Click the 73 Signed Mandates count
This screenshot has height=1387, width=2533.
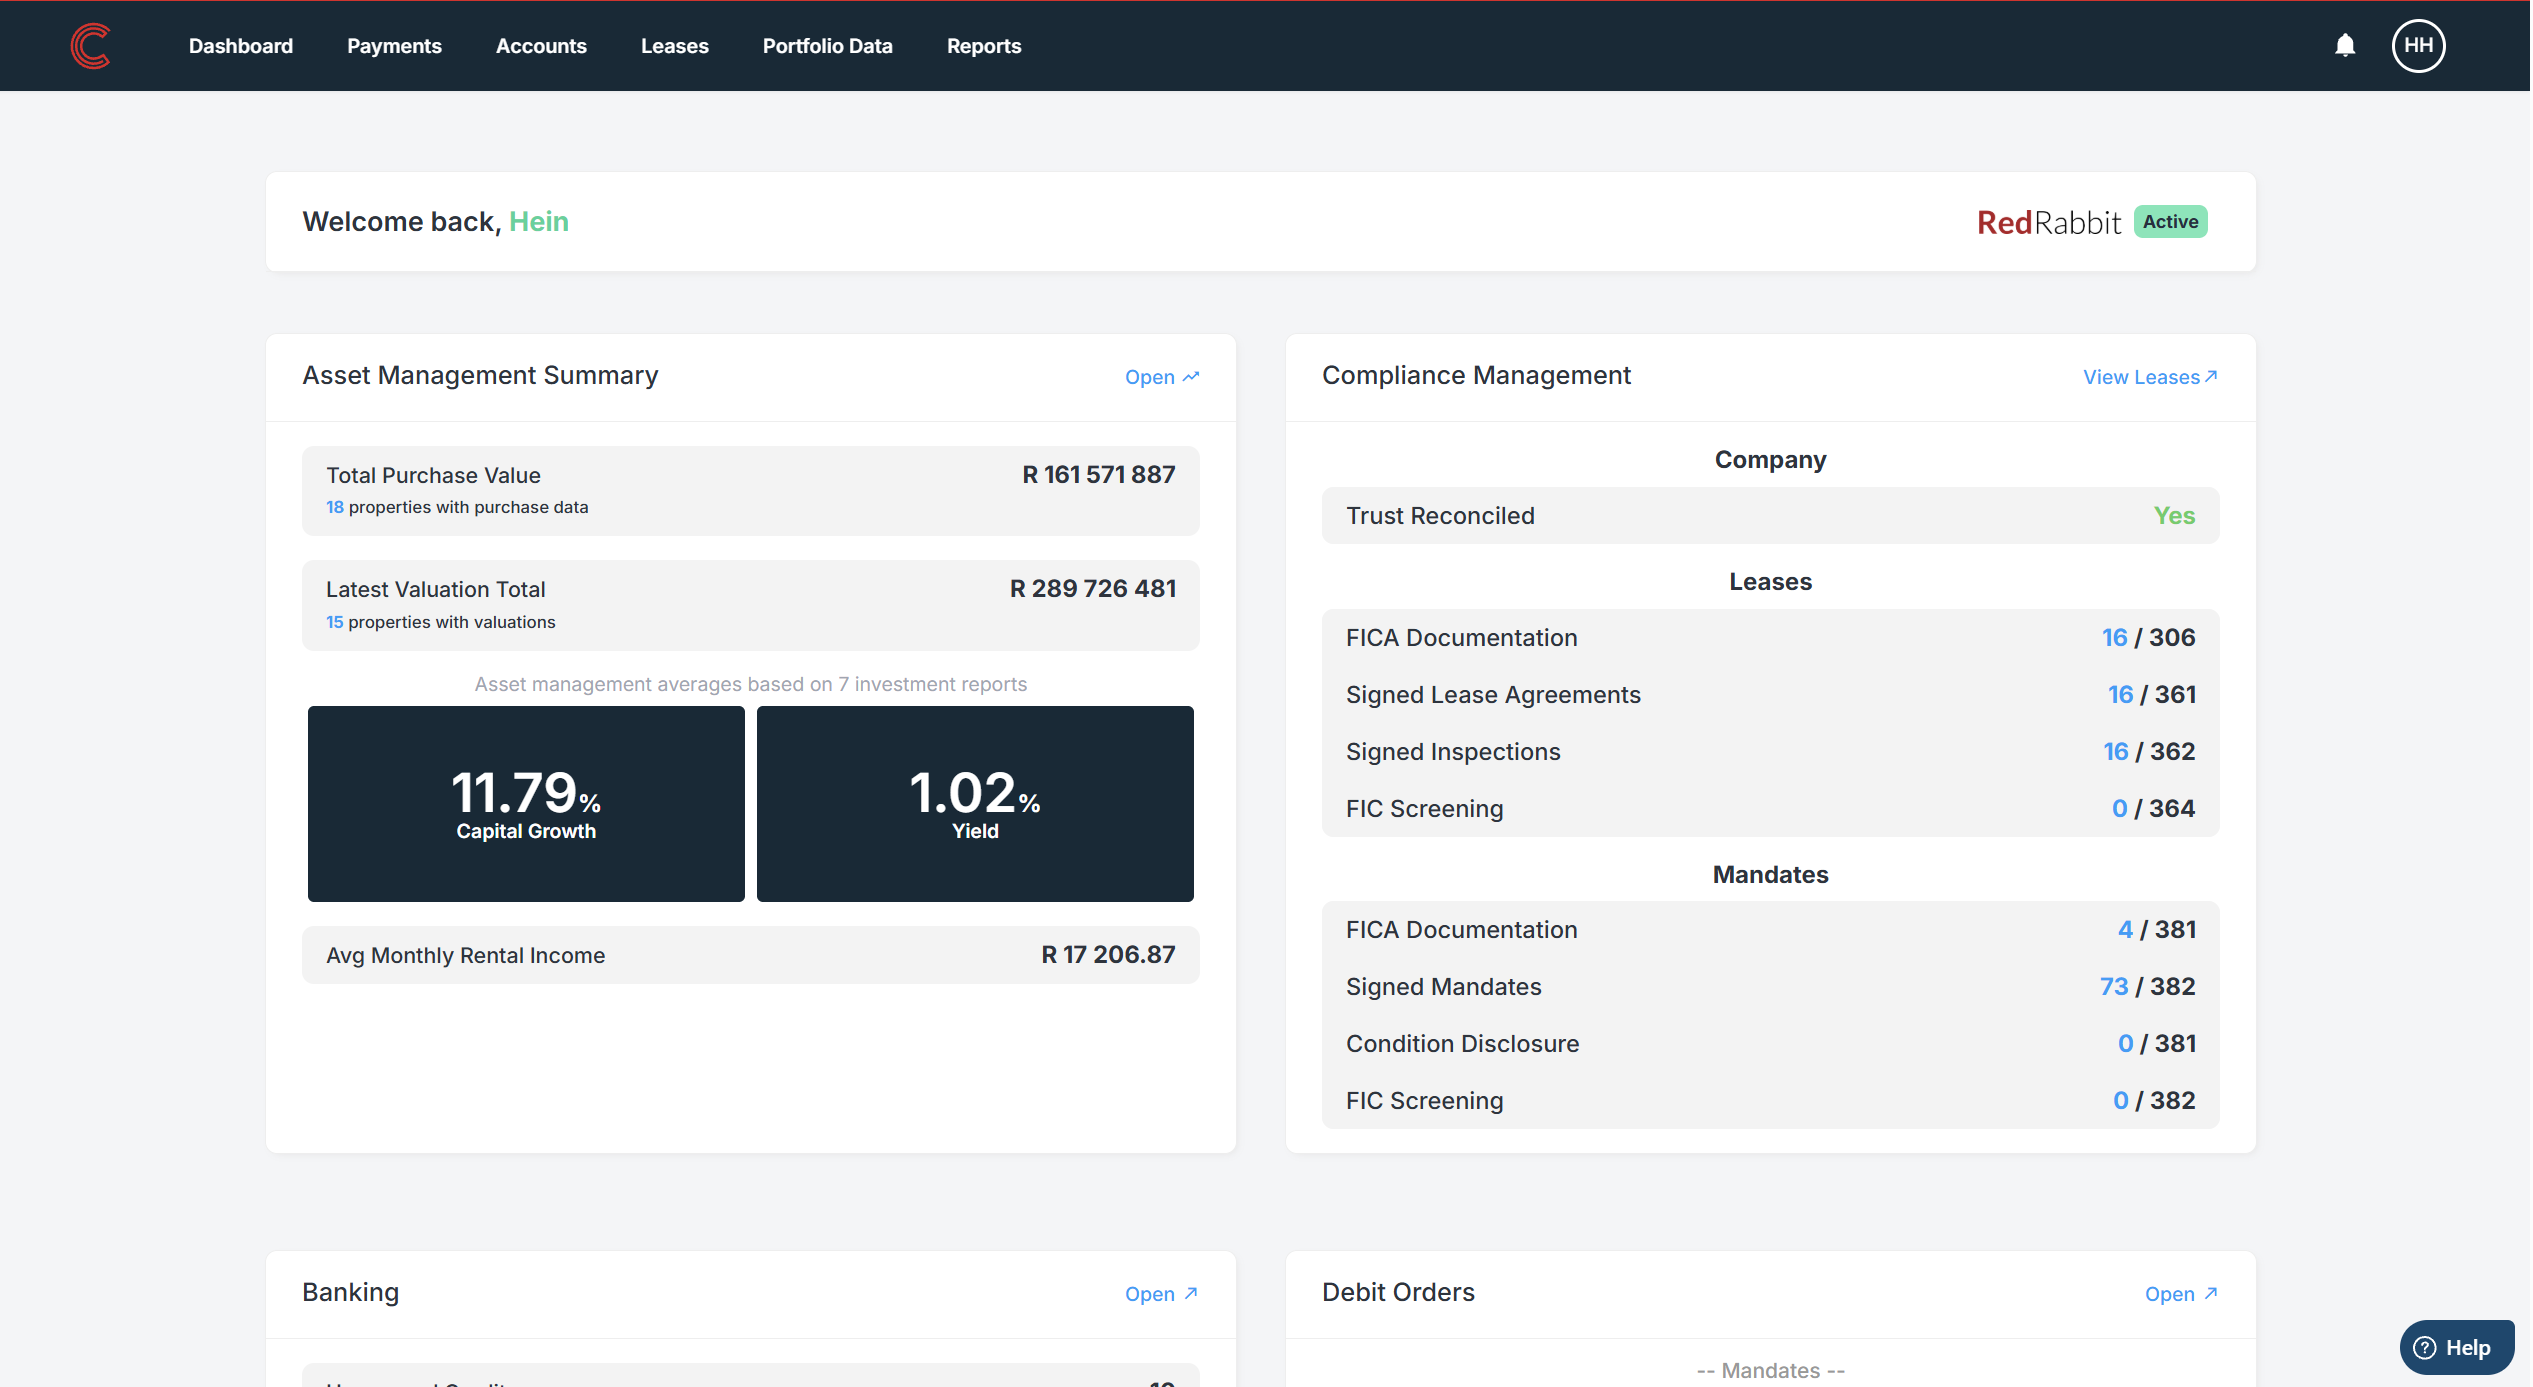(x=2113, y=987)
